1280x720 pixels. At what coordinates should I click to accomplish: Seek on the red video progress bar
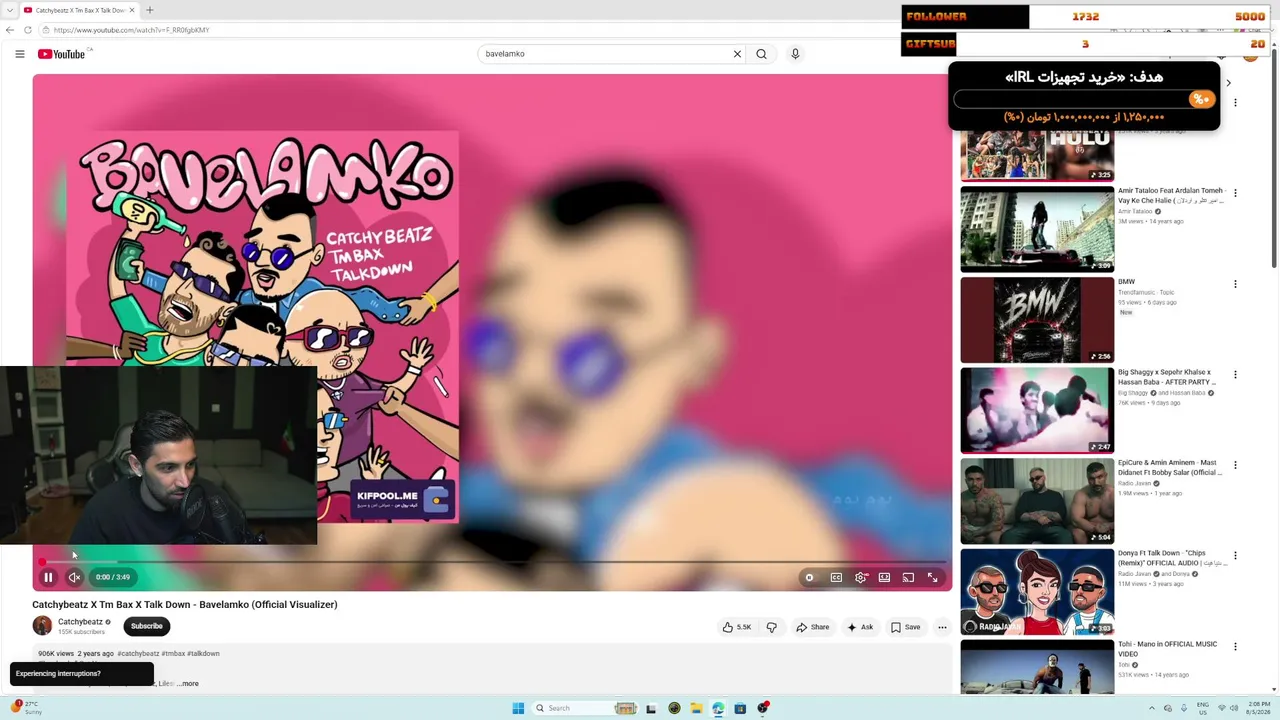(x=492, y=562)
